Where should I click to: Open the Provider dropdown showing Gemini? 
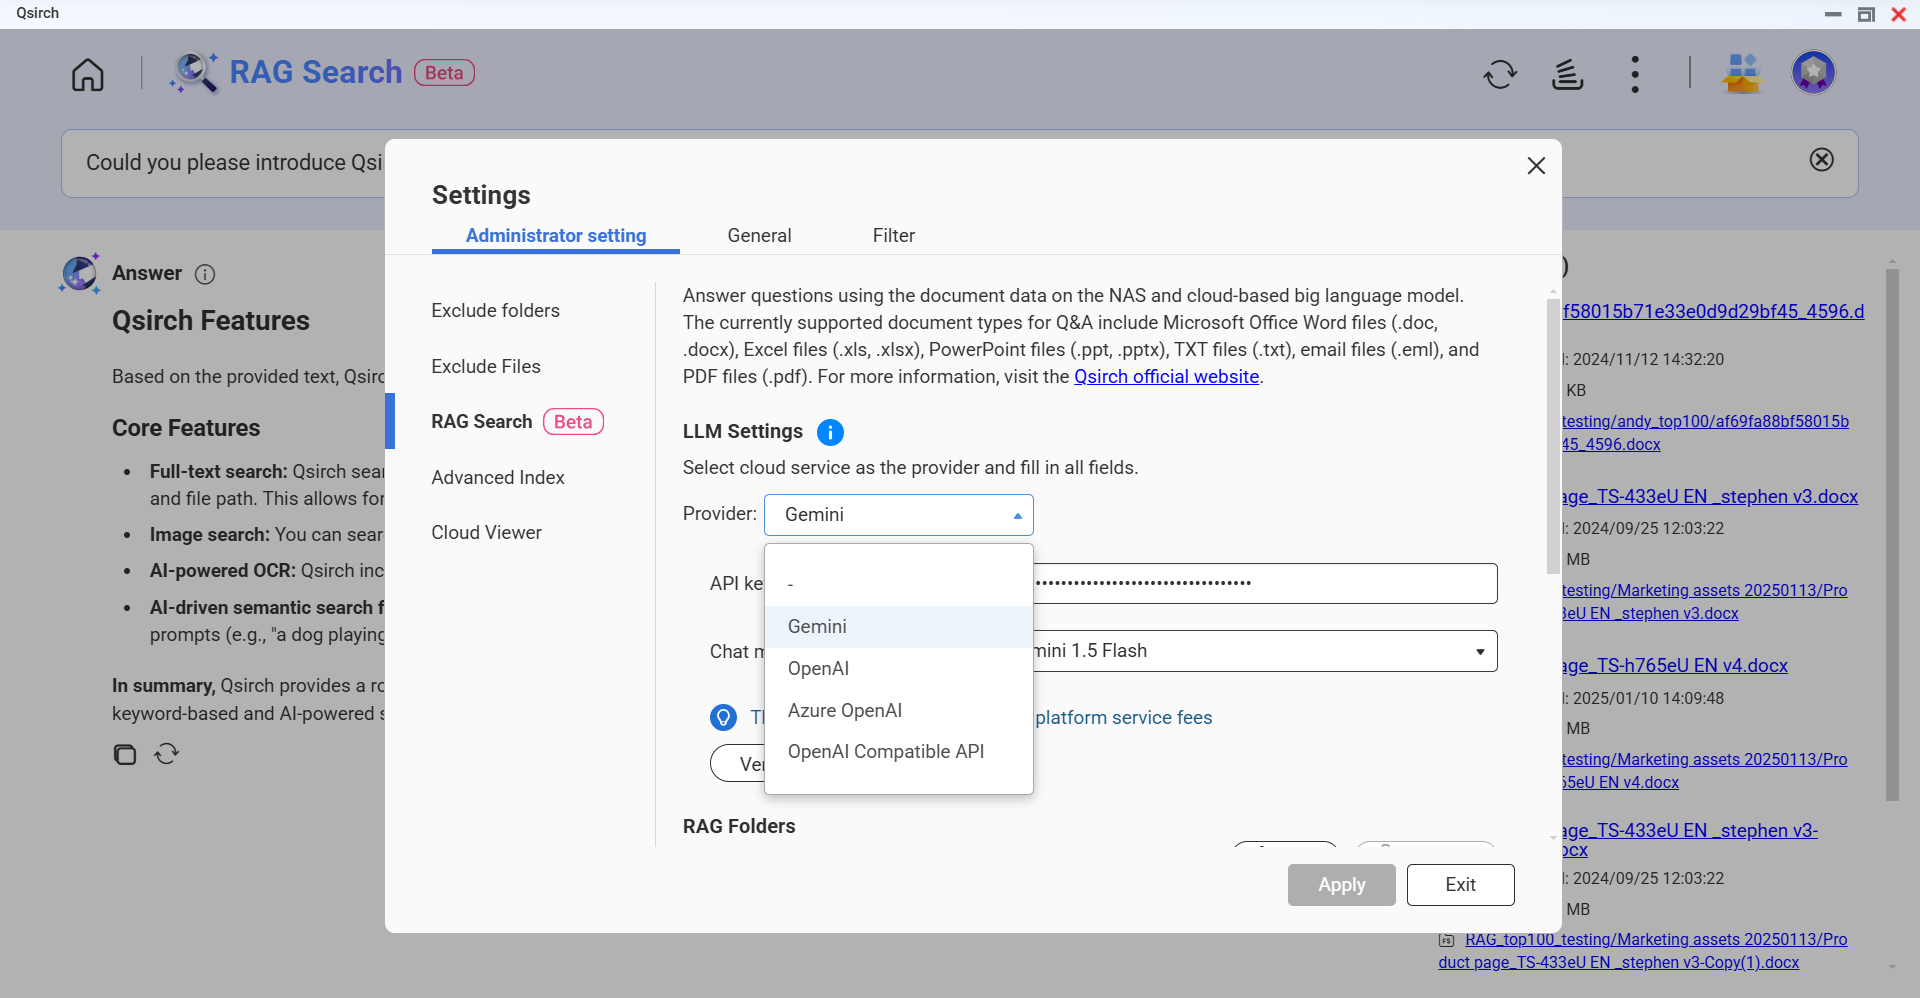point(898,515)
